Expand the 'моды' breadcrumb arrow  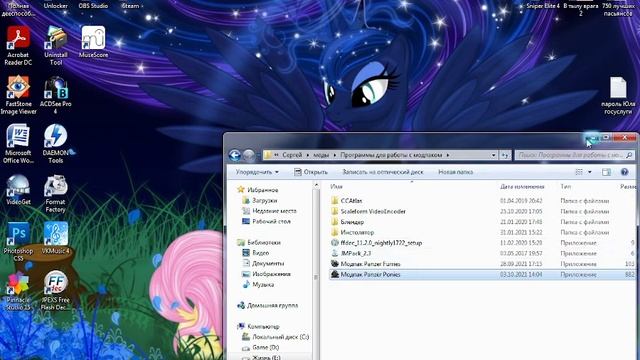(335, 155)
